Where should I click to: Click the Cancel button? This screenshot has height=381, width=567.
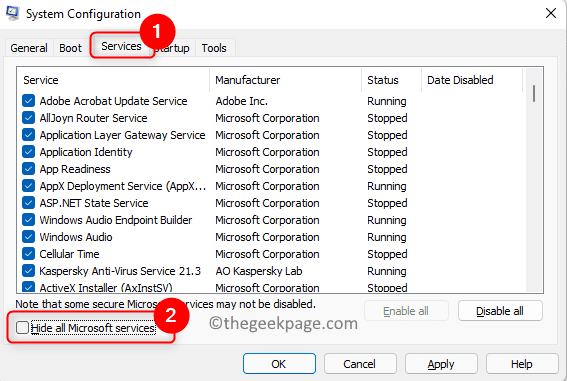pyautogui.click(x=360, y=364)
